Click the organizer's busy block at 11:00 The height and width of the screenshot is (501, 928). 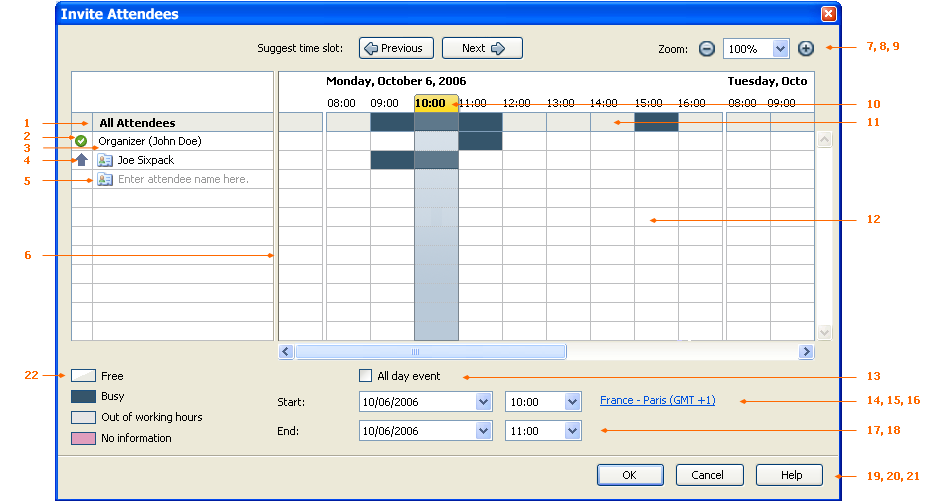click(481, 141)
